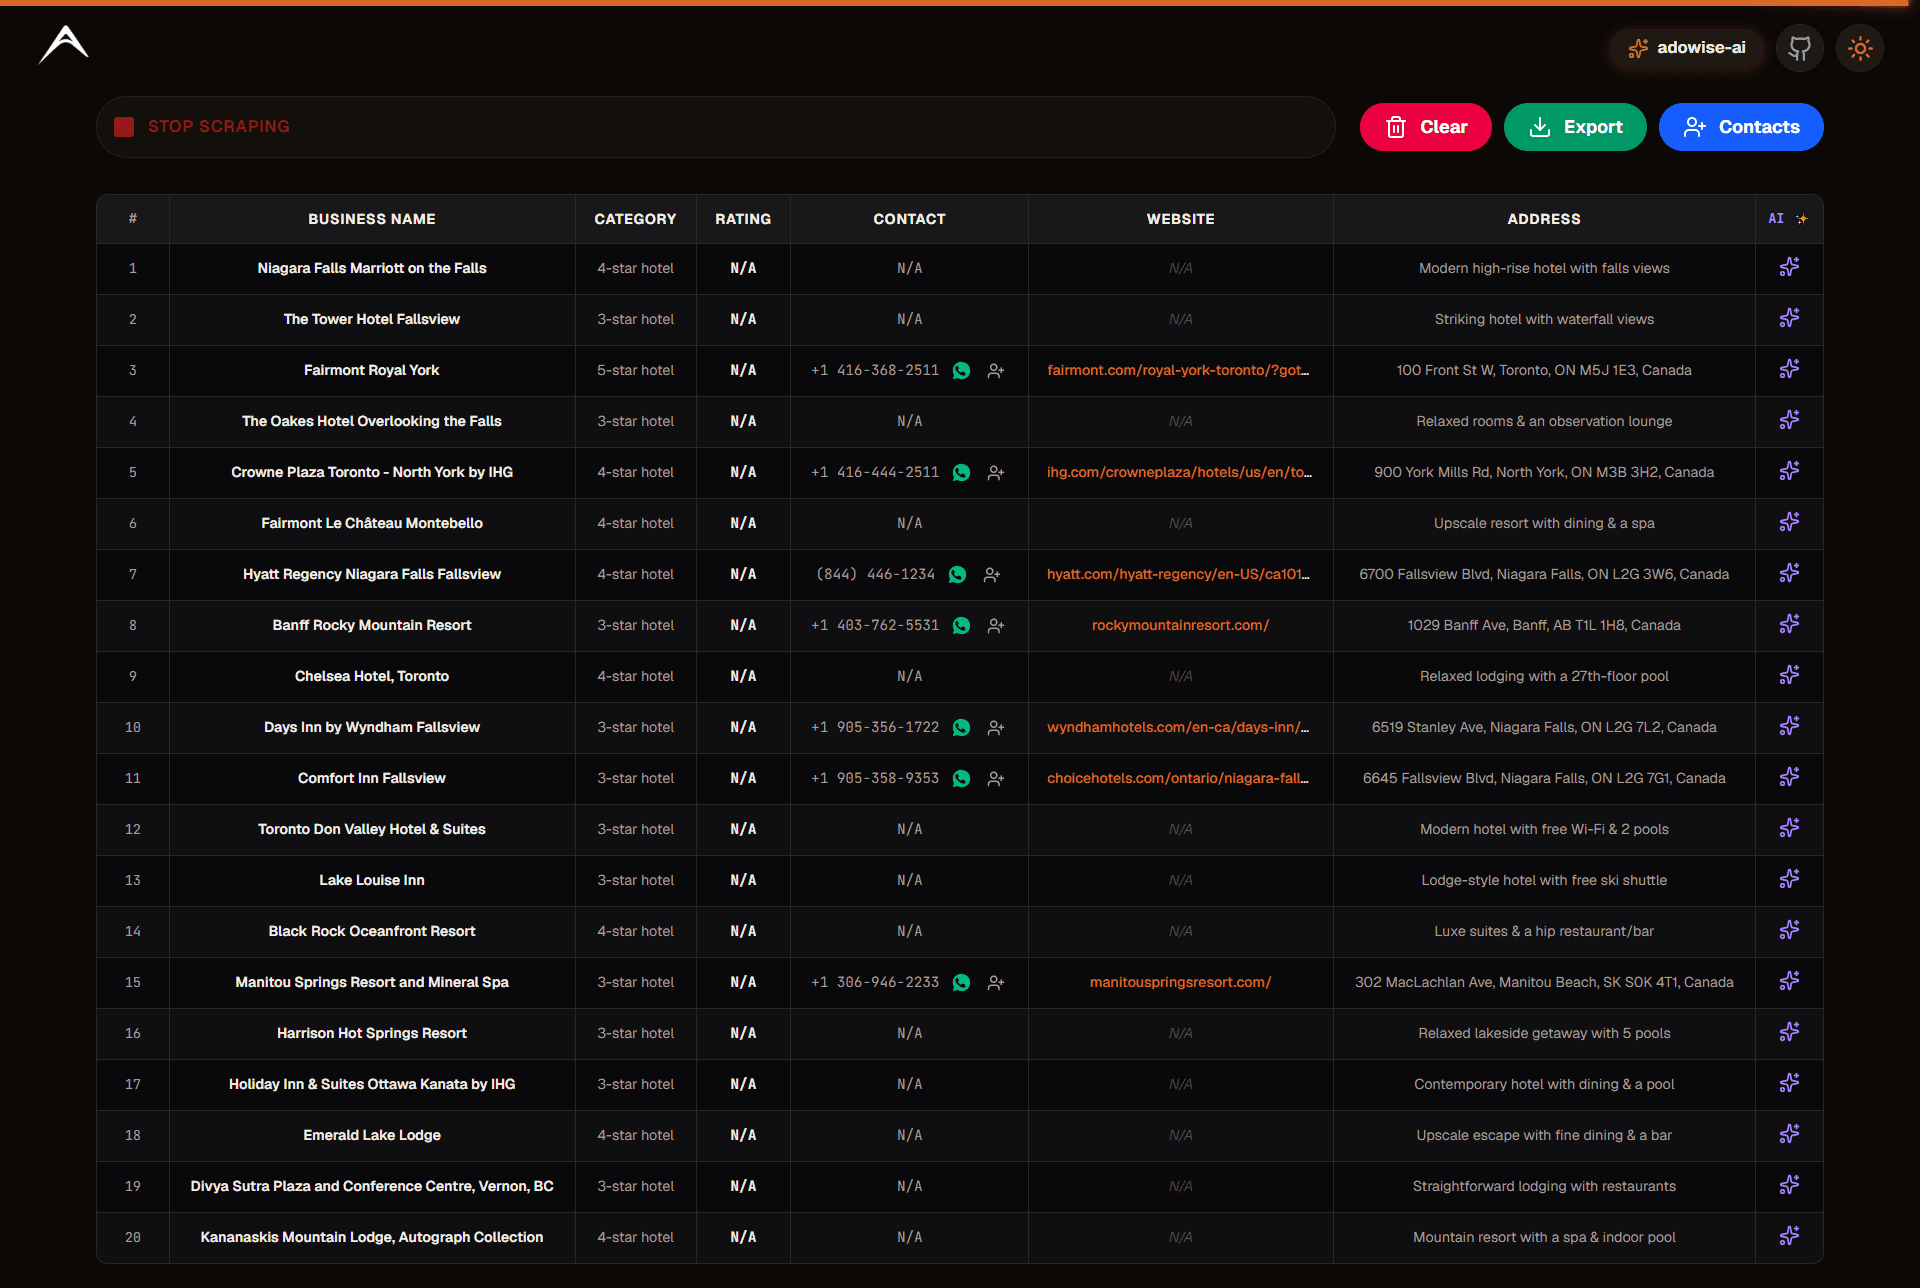Click the BUSINESS NAME column header

point(372,219)
